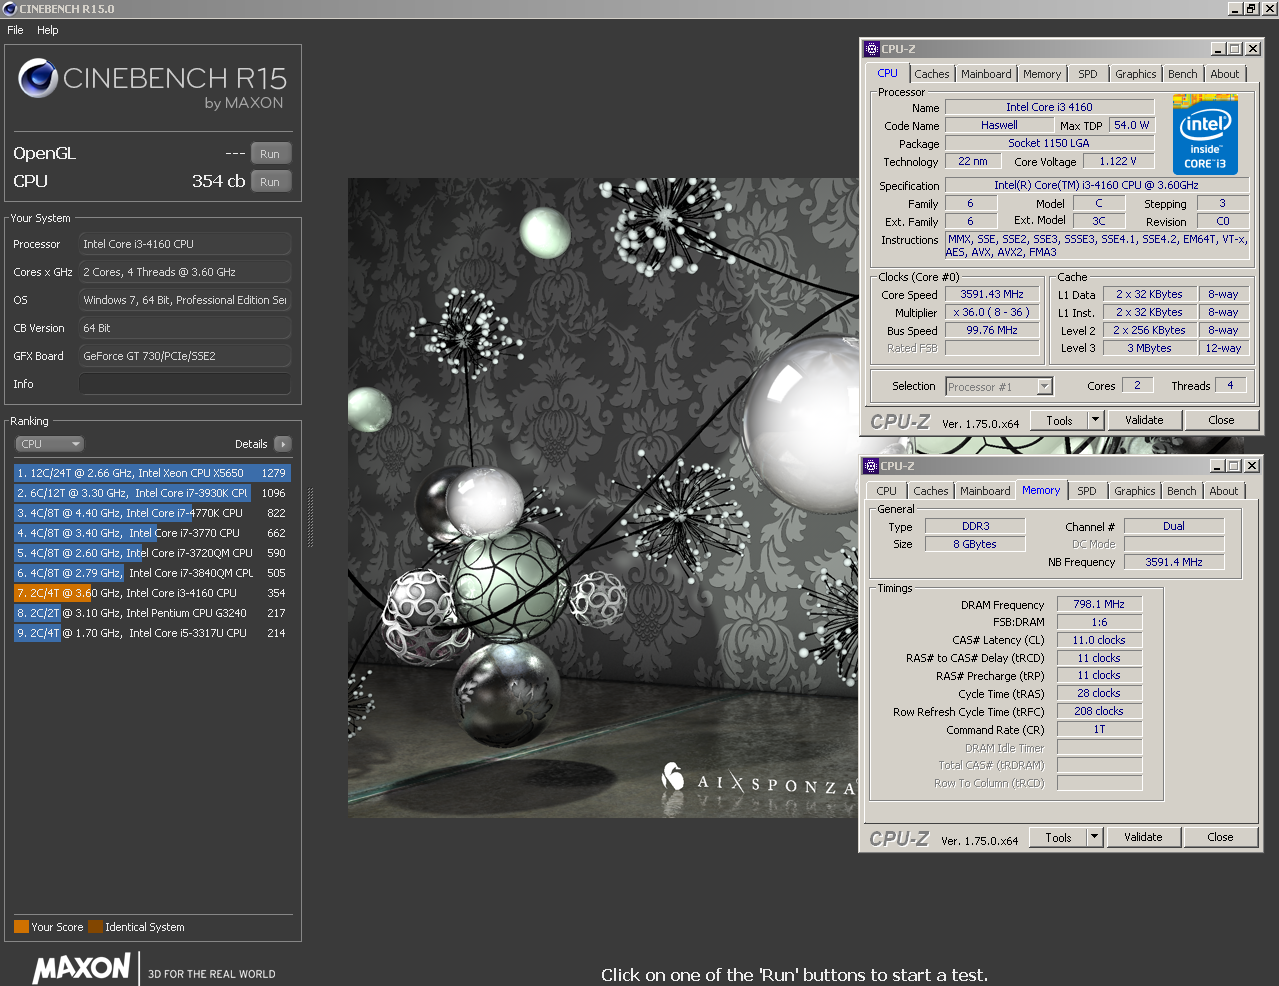Click the CPU-Z title bar icon above the Memory tab window

tap(871, 466)
